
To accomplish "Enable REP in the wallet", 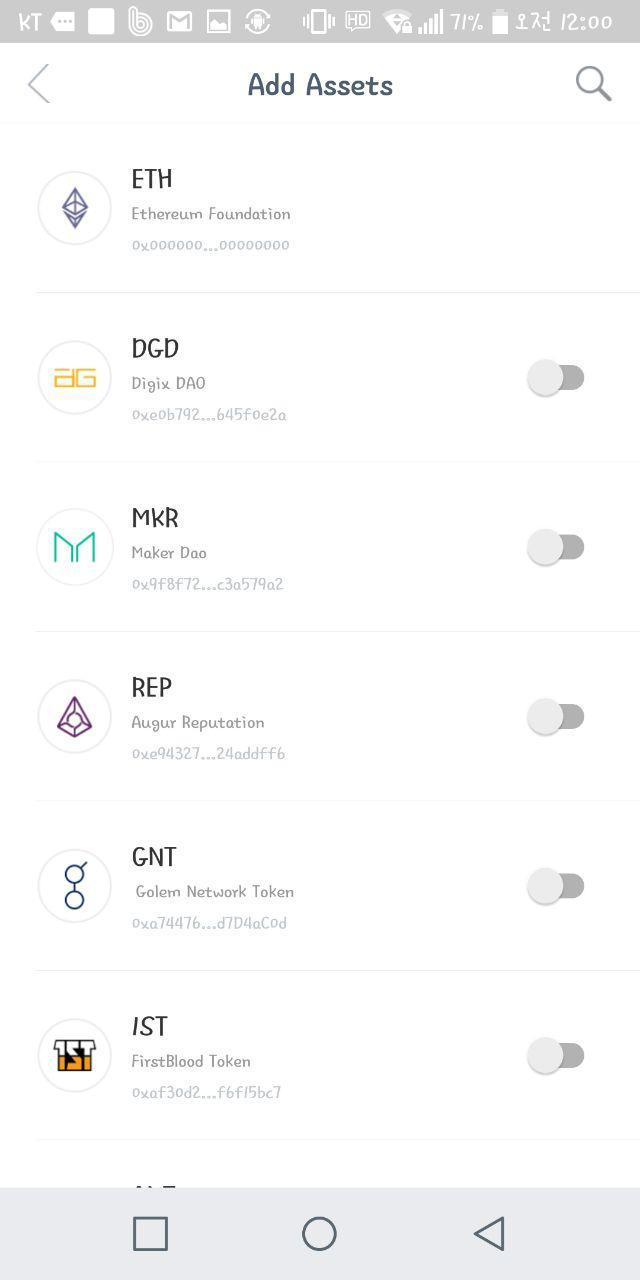I will [x=558, y=716].
